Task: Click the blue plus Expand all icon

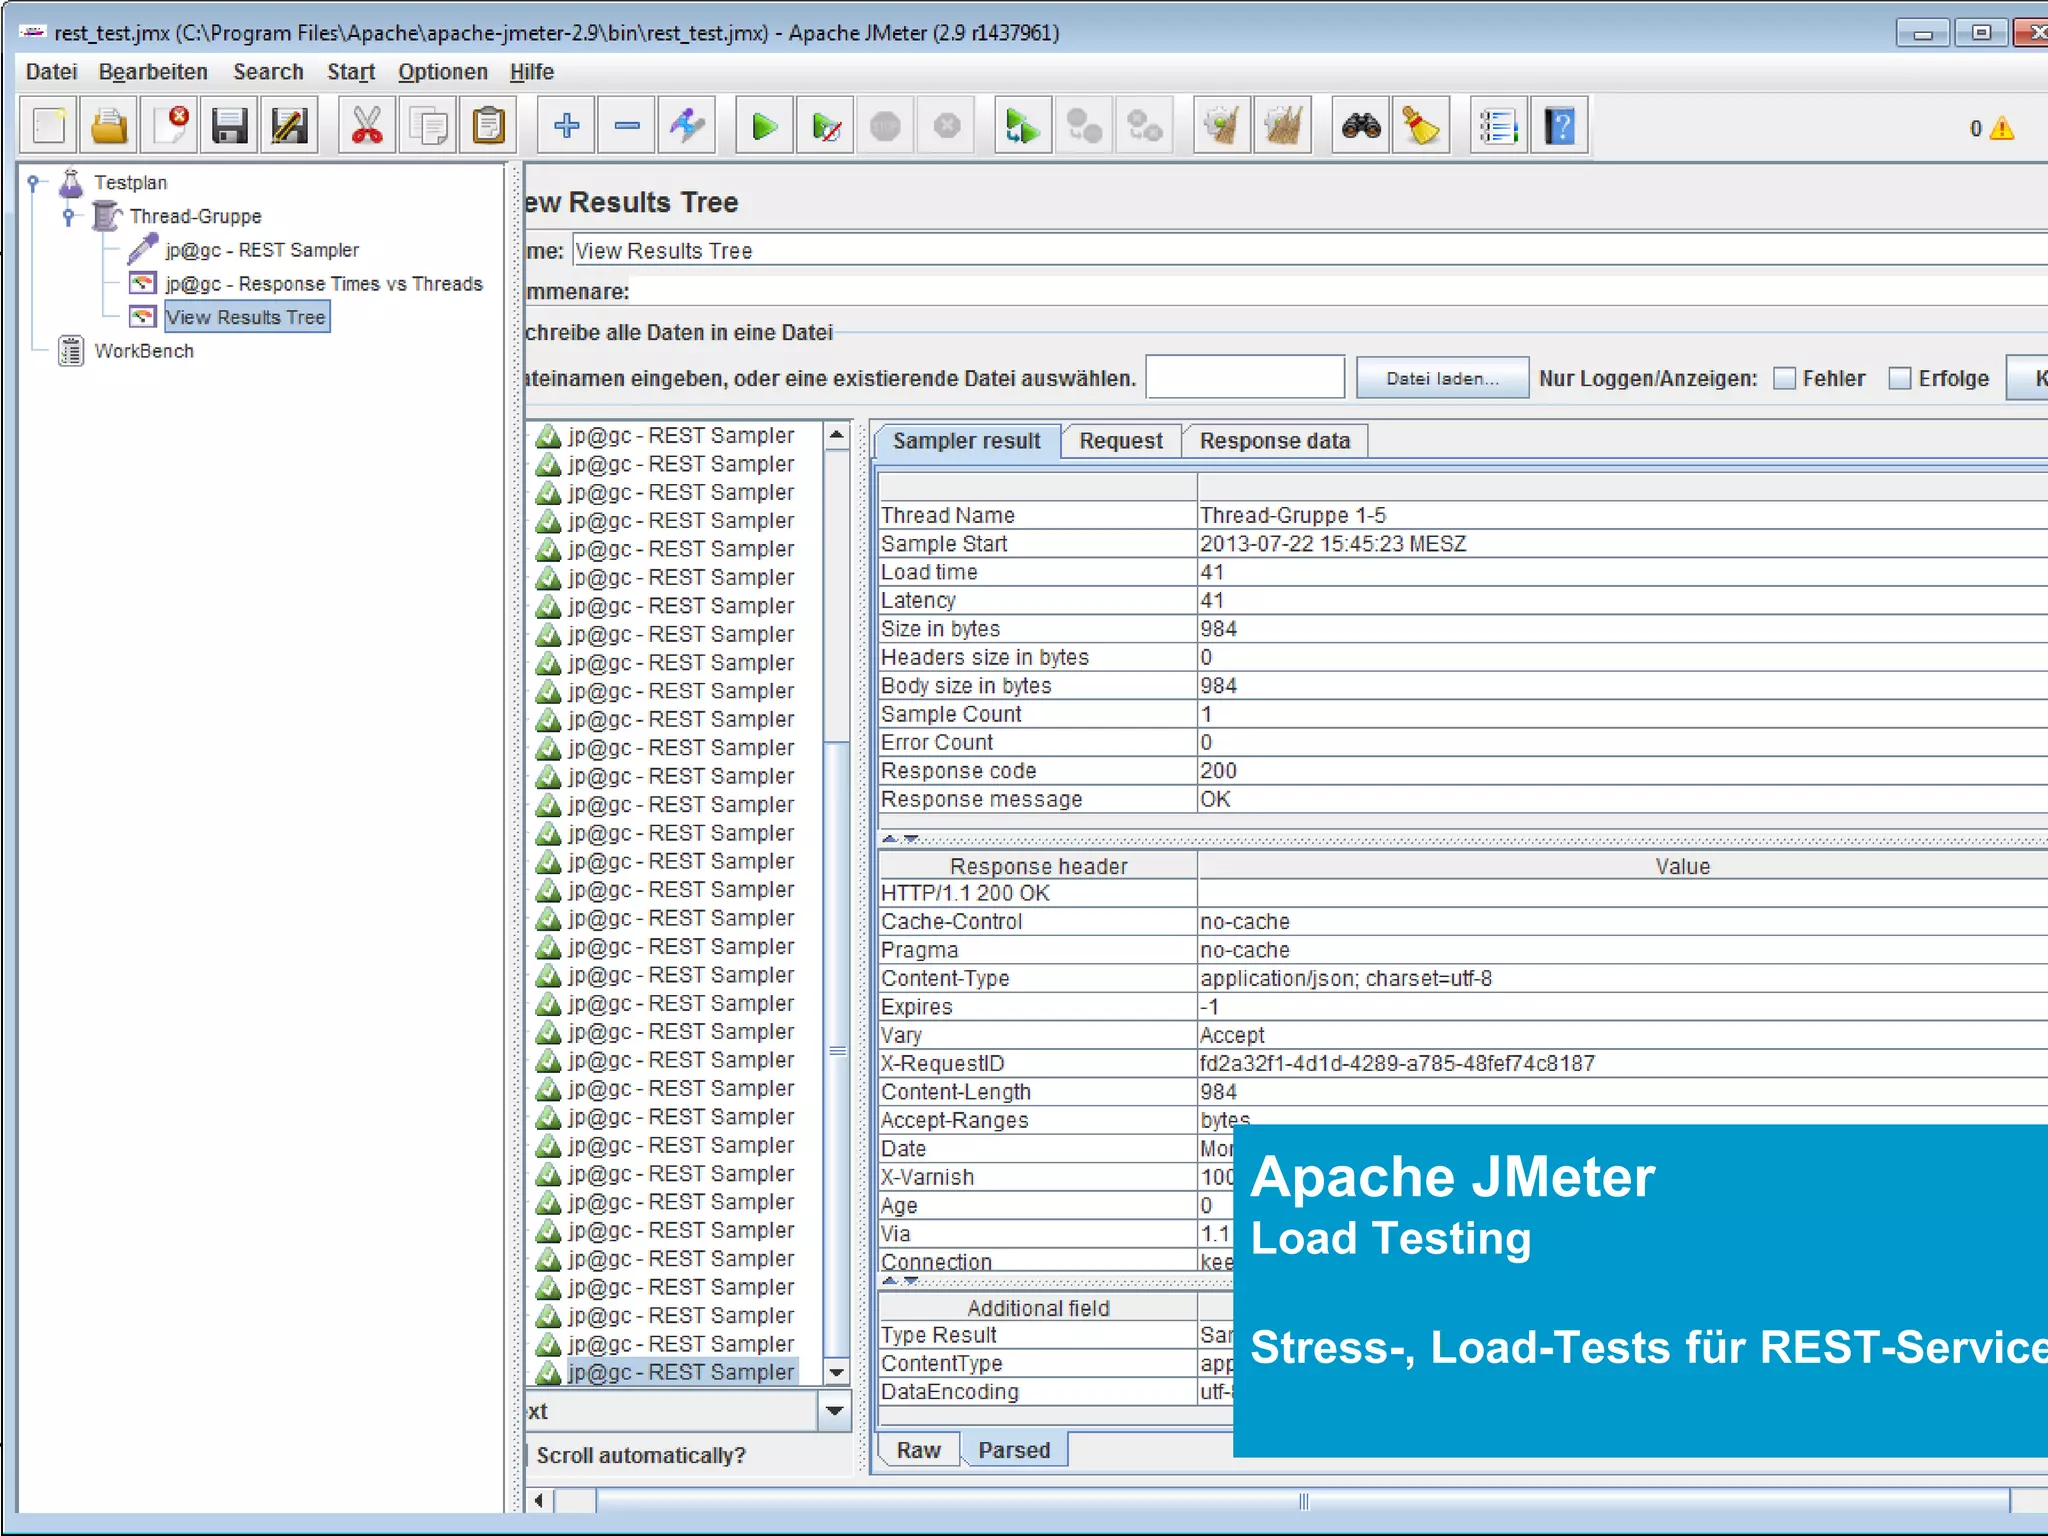Action: click(566, 127)
